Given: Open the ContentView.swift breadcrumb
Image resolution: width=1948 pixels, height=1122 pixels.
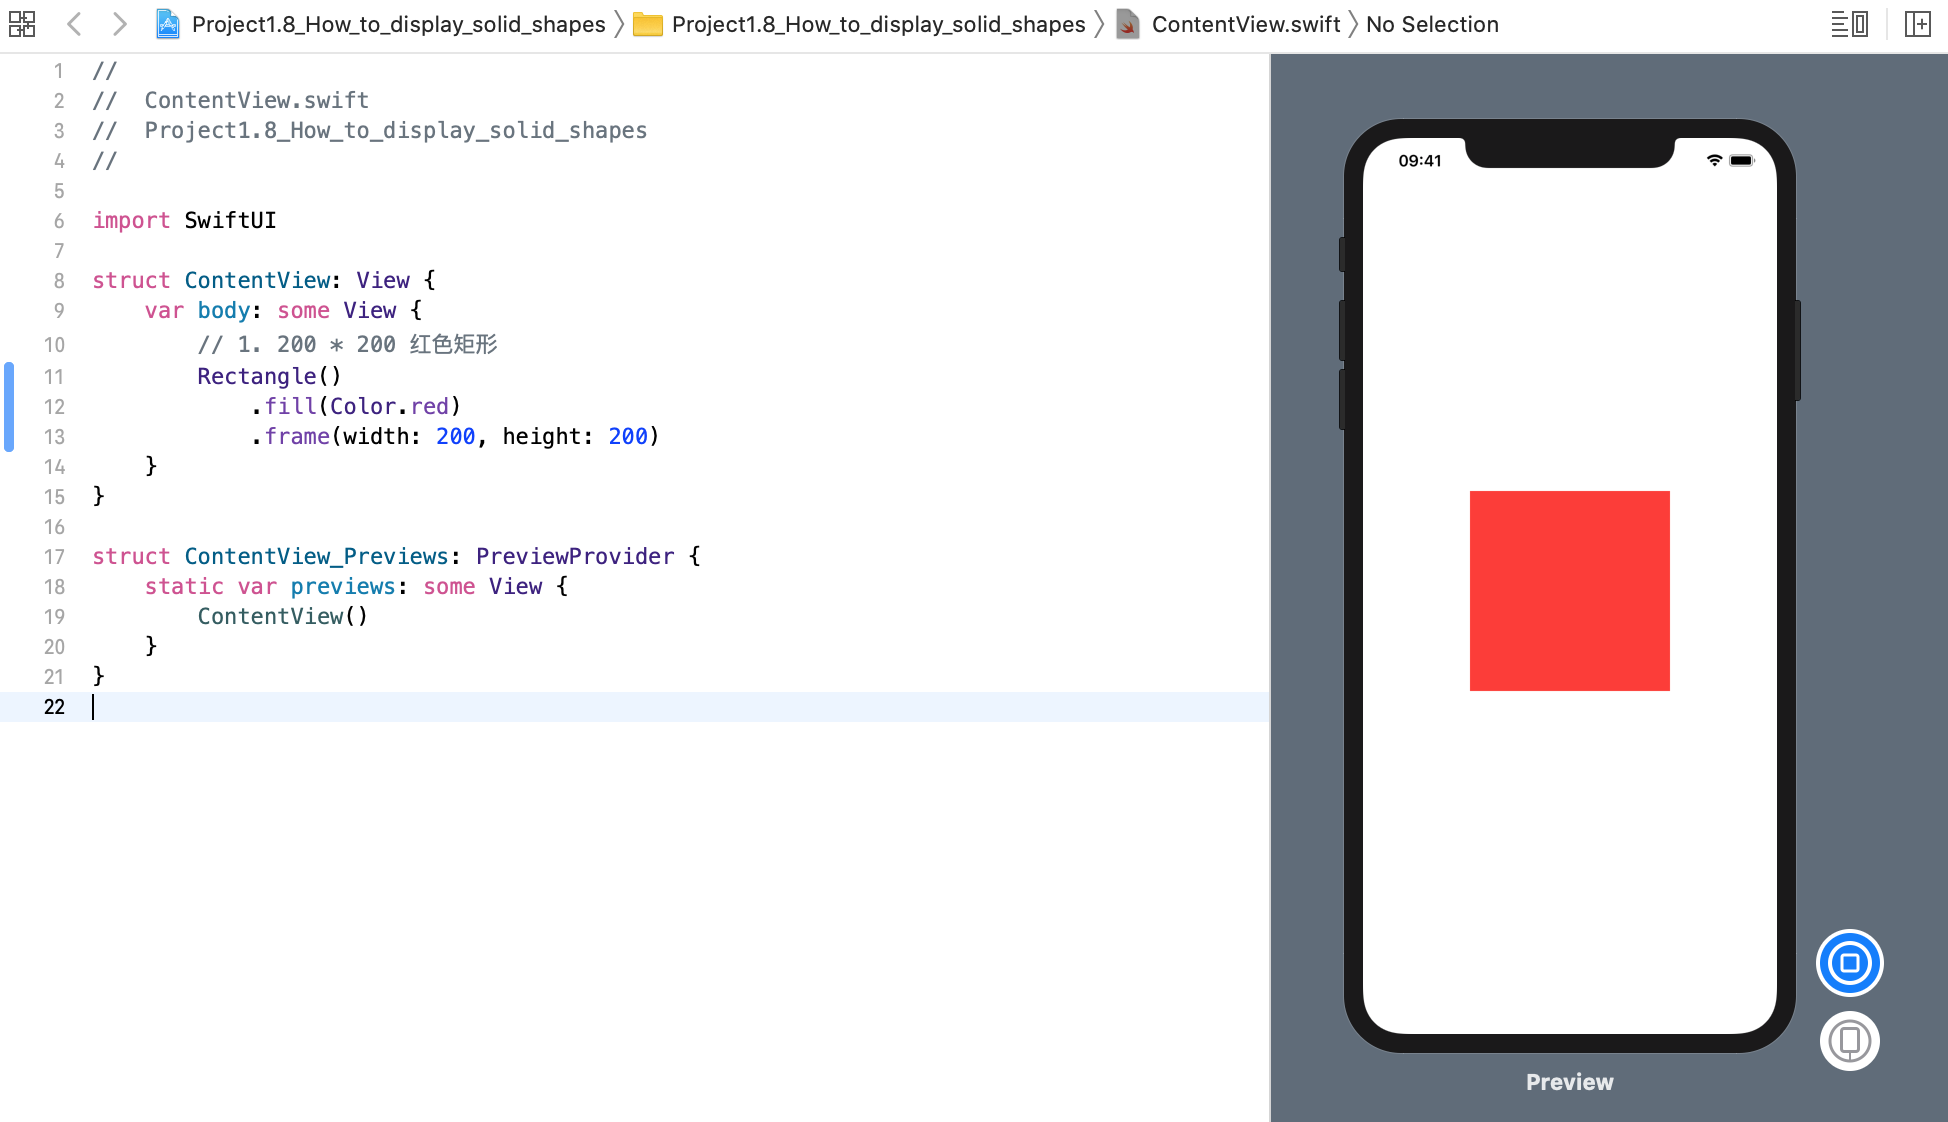Looking at the screenshot, I should [x=1246, y=24].
